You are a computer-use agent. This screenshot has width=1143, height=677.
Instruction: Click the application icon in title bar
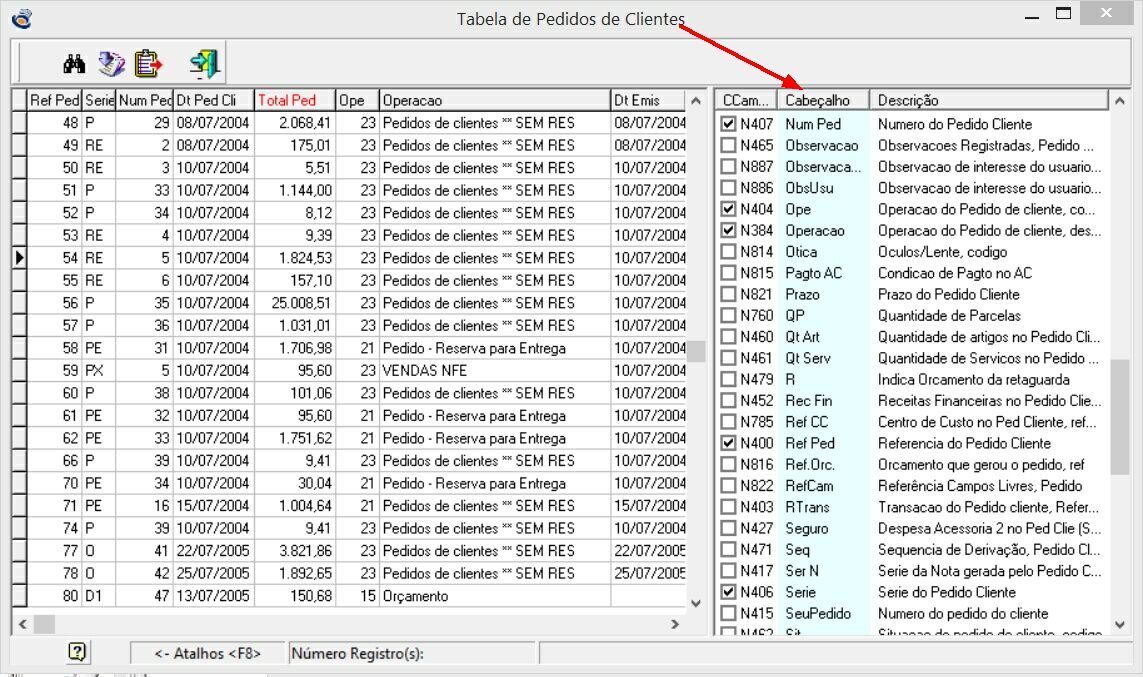(x=23, y=18)
